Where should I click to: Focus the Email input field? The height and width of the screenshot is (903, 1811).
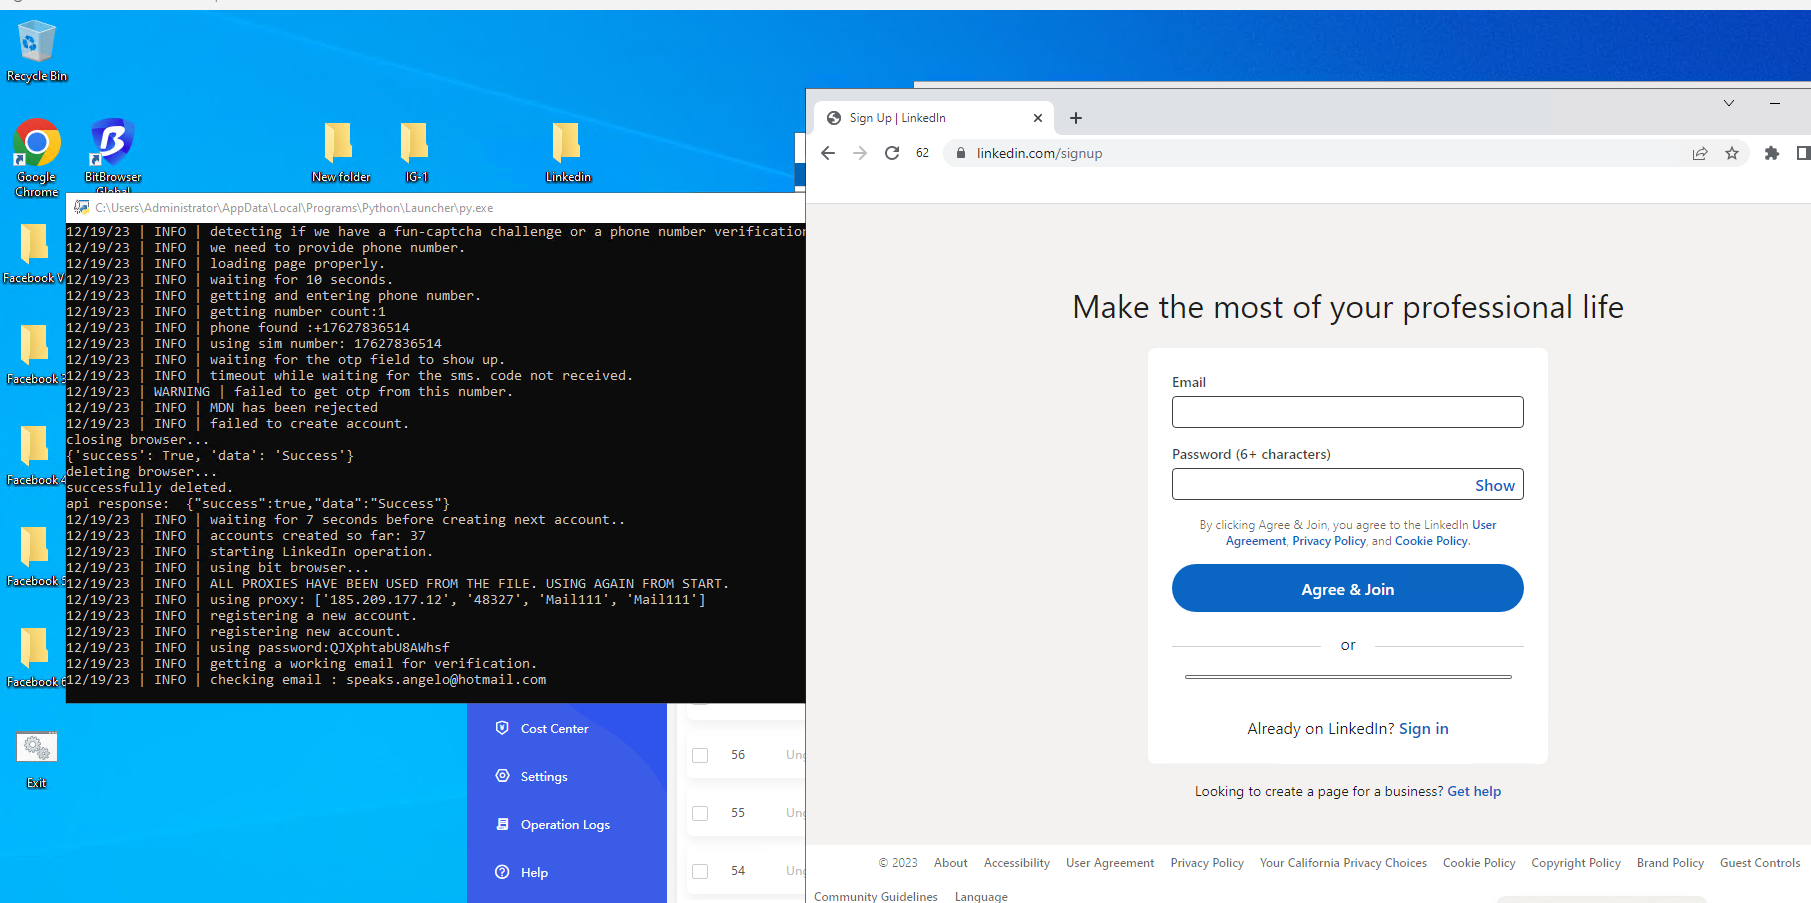coord(1348,412)
